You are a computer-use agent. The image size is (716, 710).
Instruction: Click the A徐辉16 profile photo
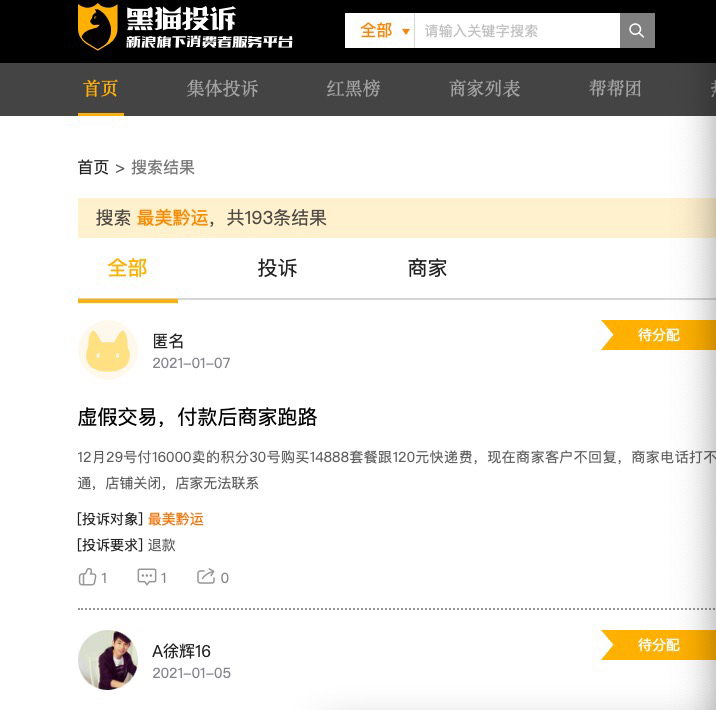[108, 660]
